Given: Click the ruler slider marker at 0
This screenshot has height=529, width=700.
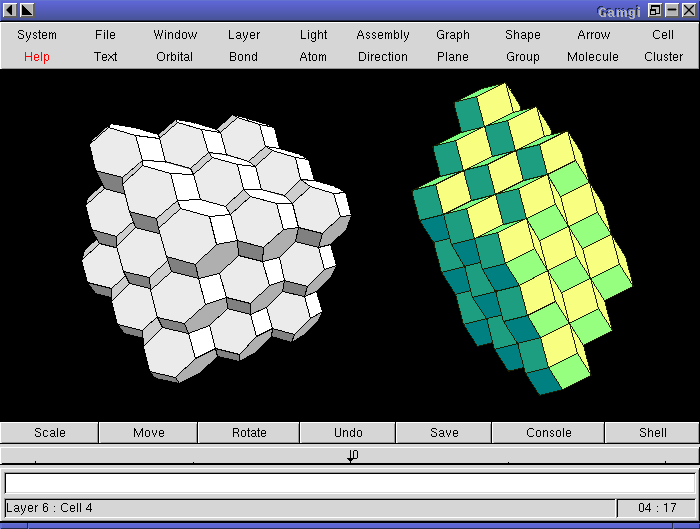Looking at the screenshot, I should pyautogui.click(x=352, y=456).
